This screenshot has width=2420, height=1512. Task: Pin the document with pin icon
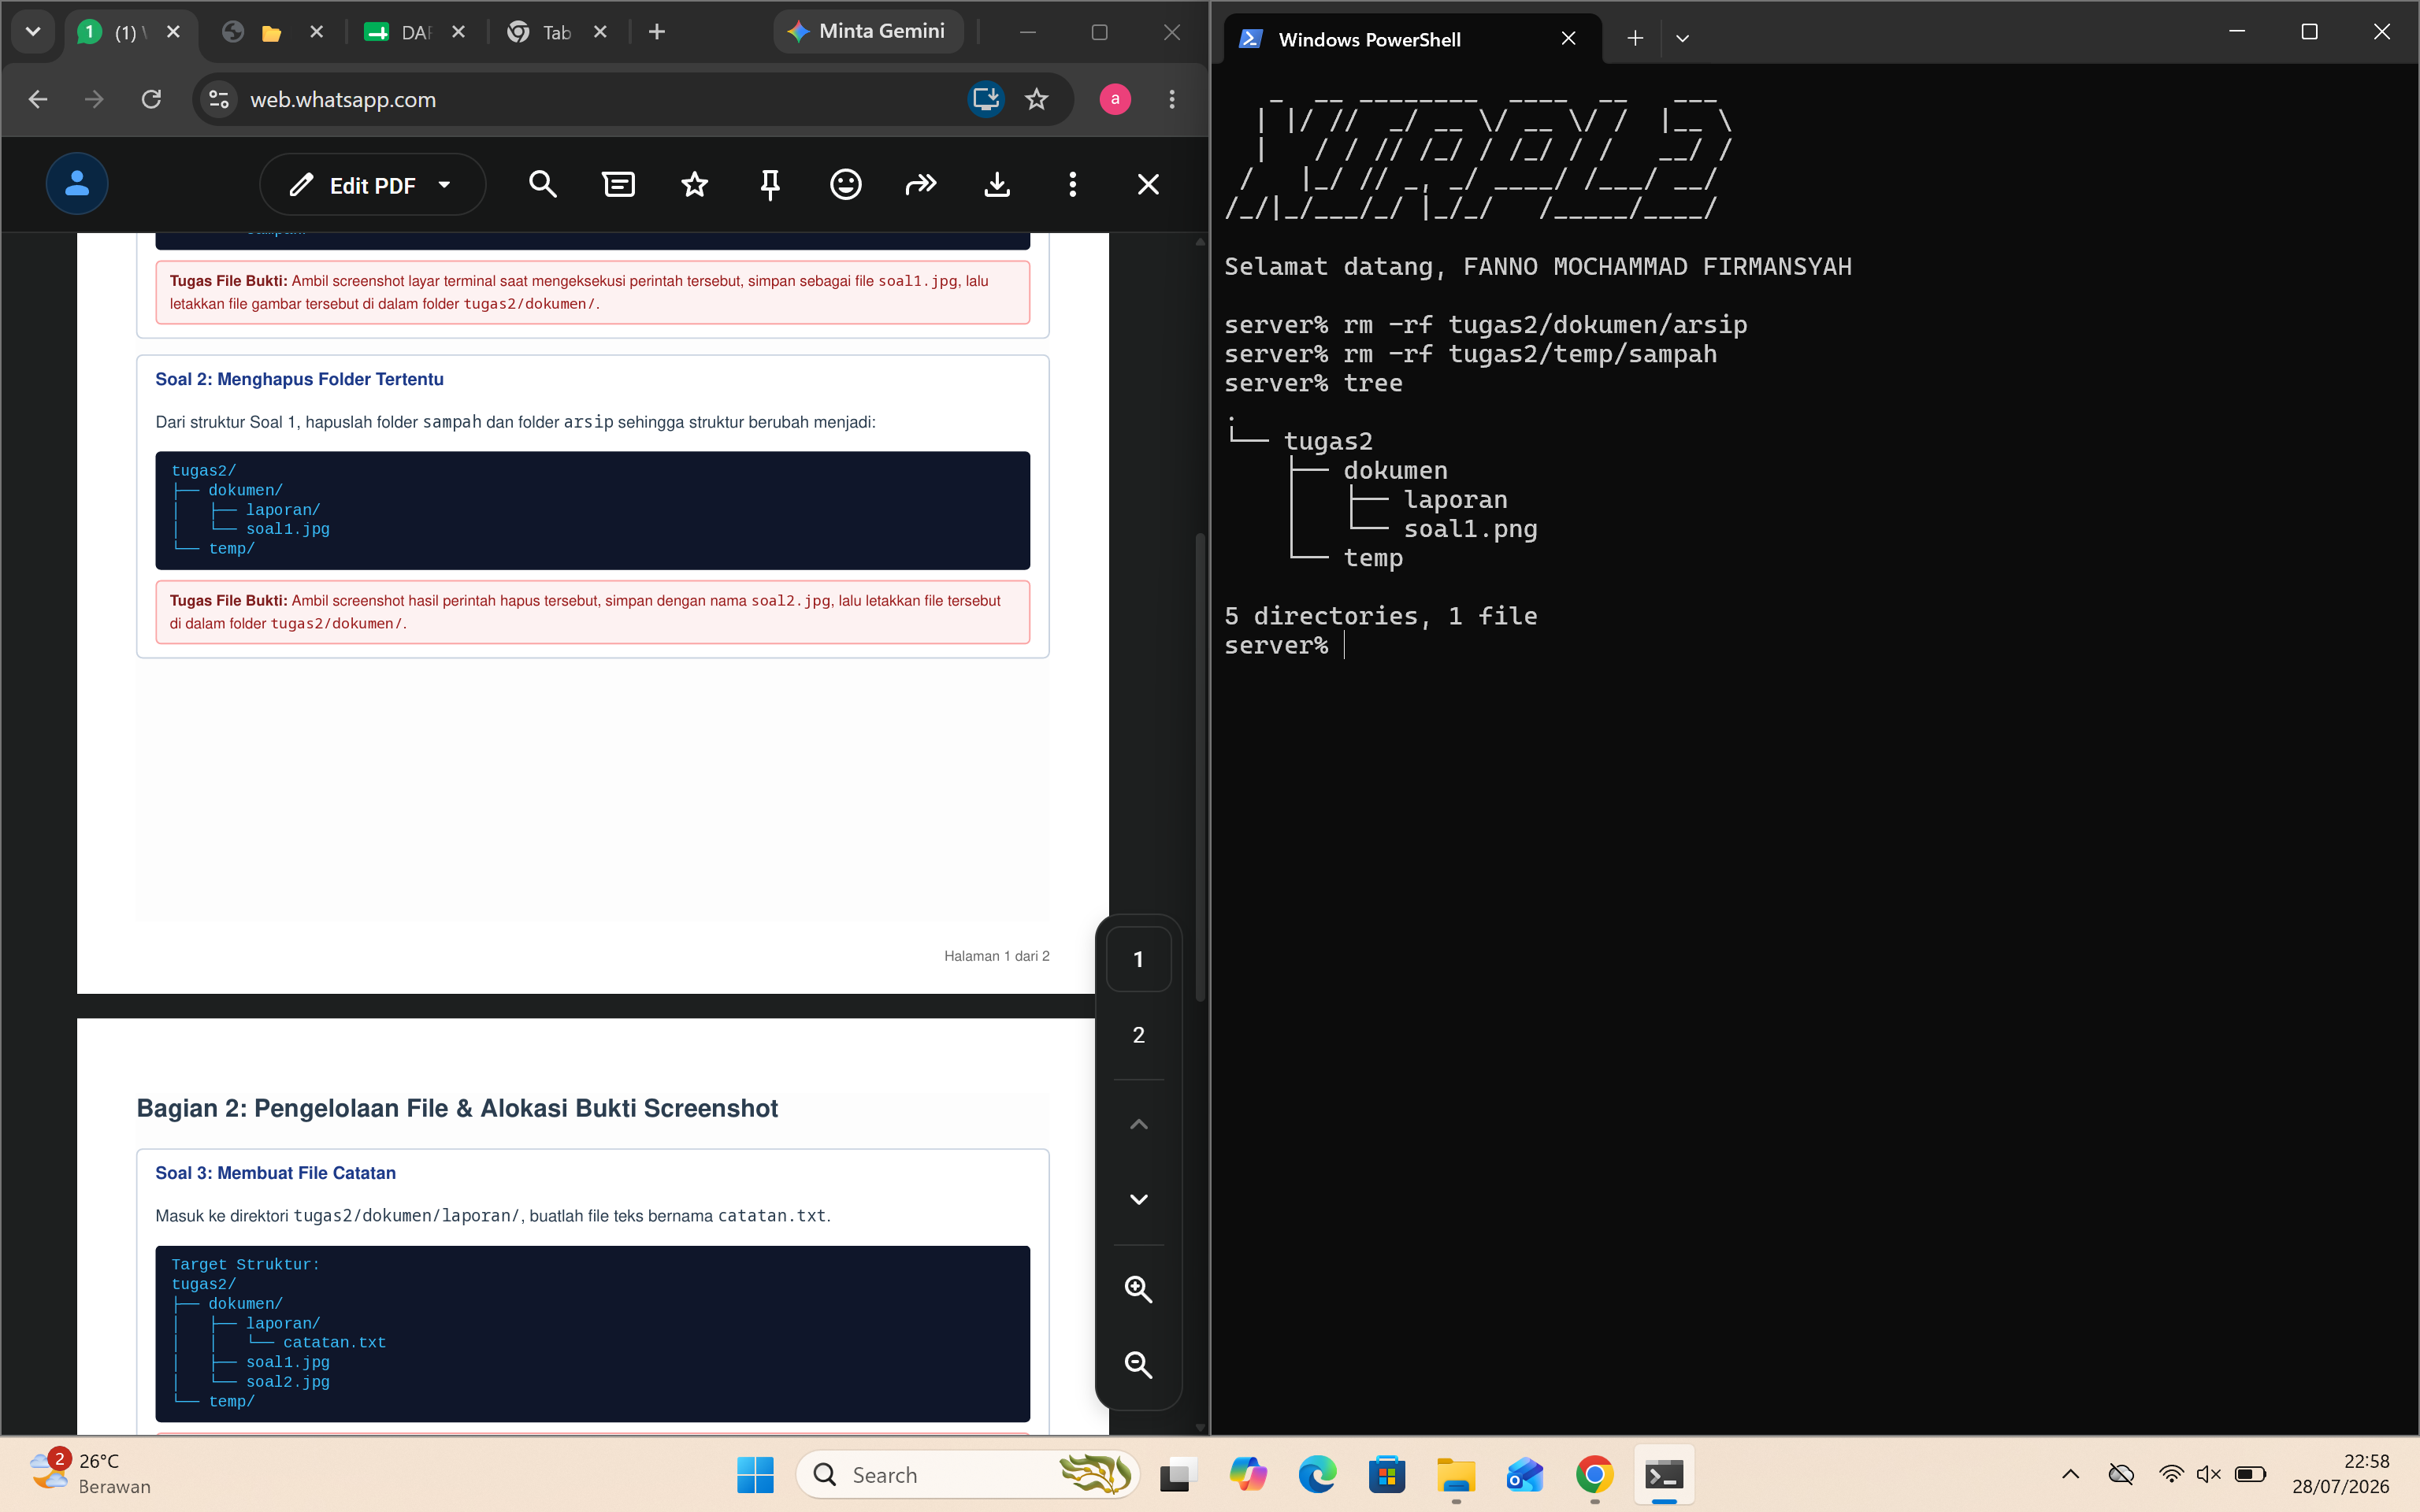pos(770,184)
